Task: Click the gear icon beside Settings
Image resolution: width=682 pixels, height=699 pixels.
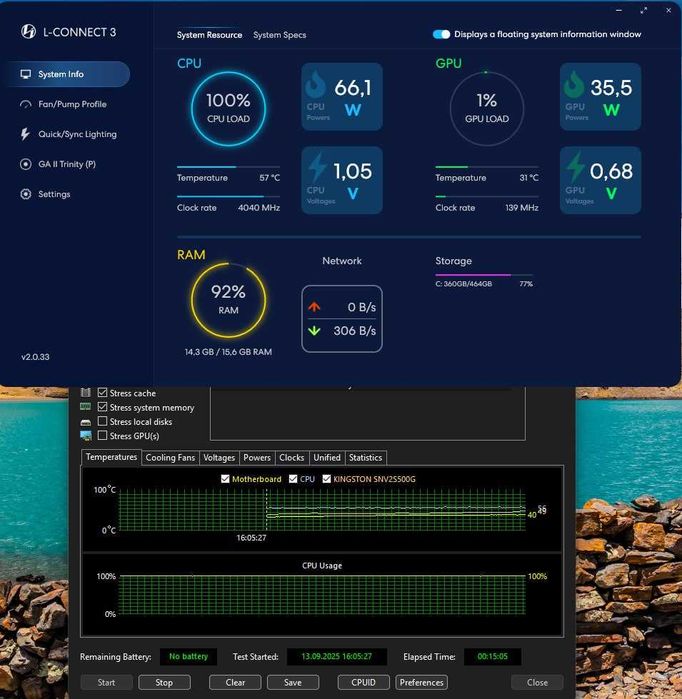Action: 26,194
